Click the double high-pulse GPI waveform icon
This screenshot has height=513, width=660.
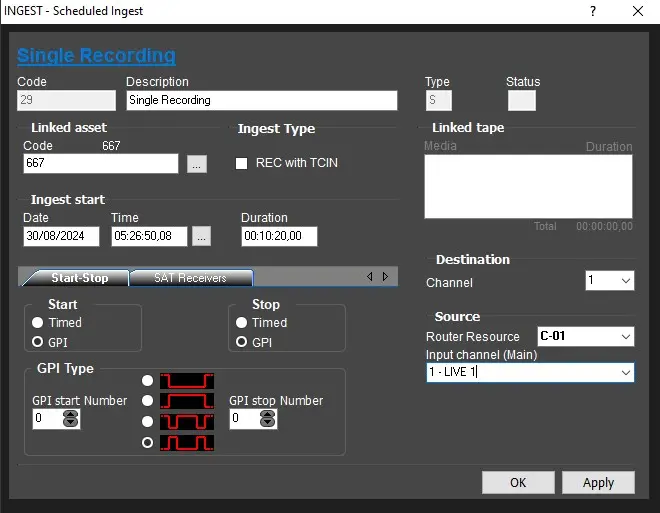click(187, 442)
